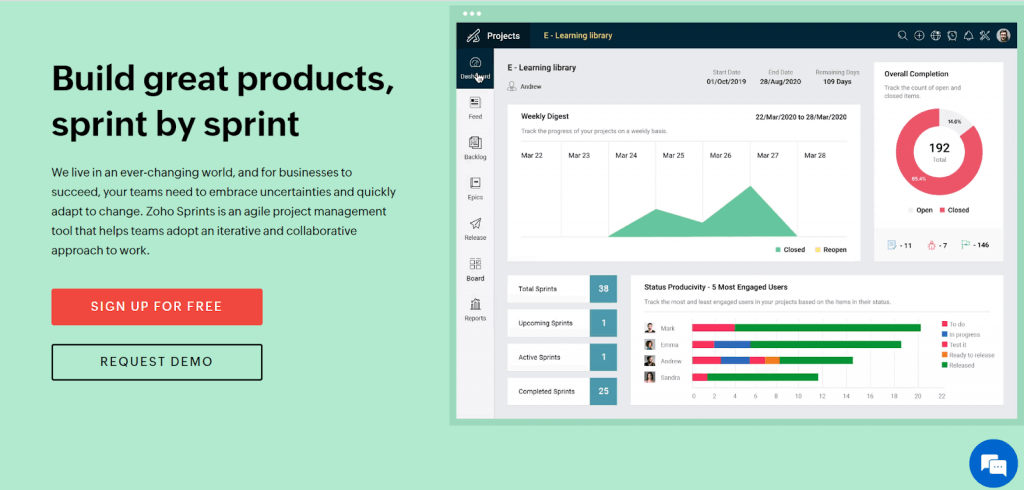The width and height of the screenshot is (1024, 490).
Task: Click the red bug icon showing 7
Action: point(931,246)
